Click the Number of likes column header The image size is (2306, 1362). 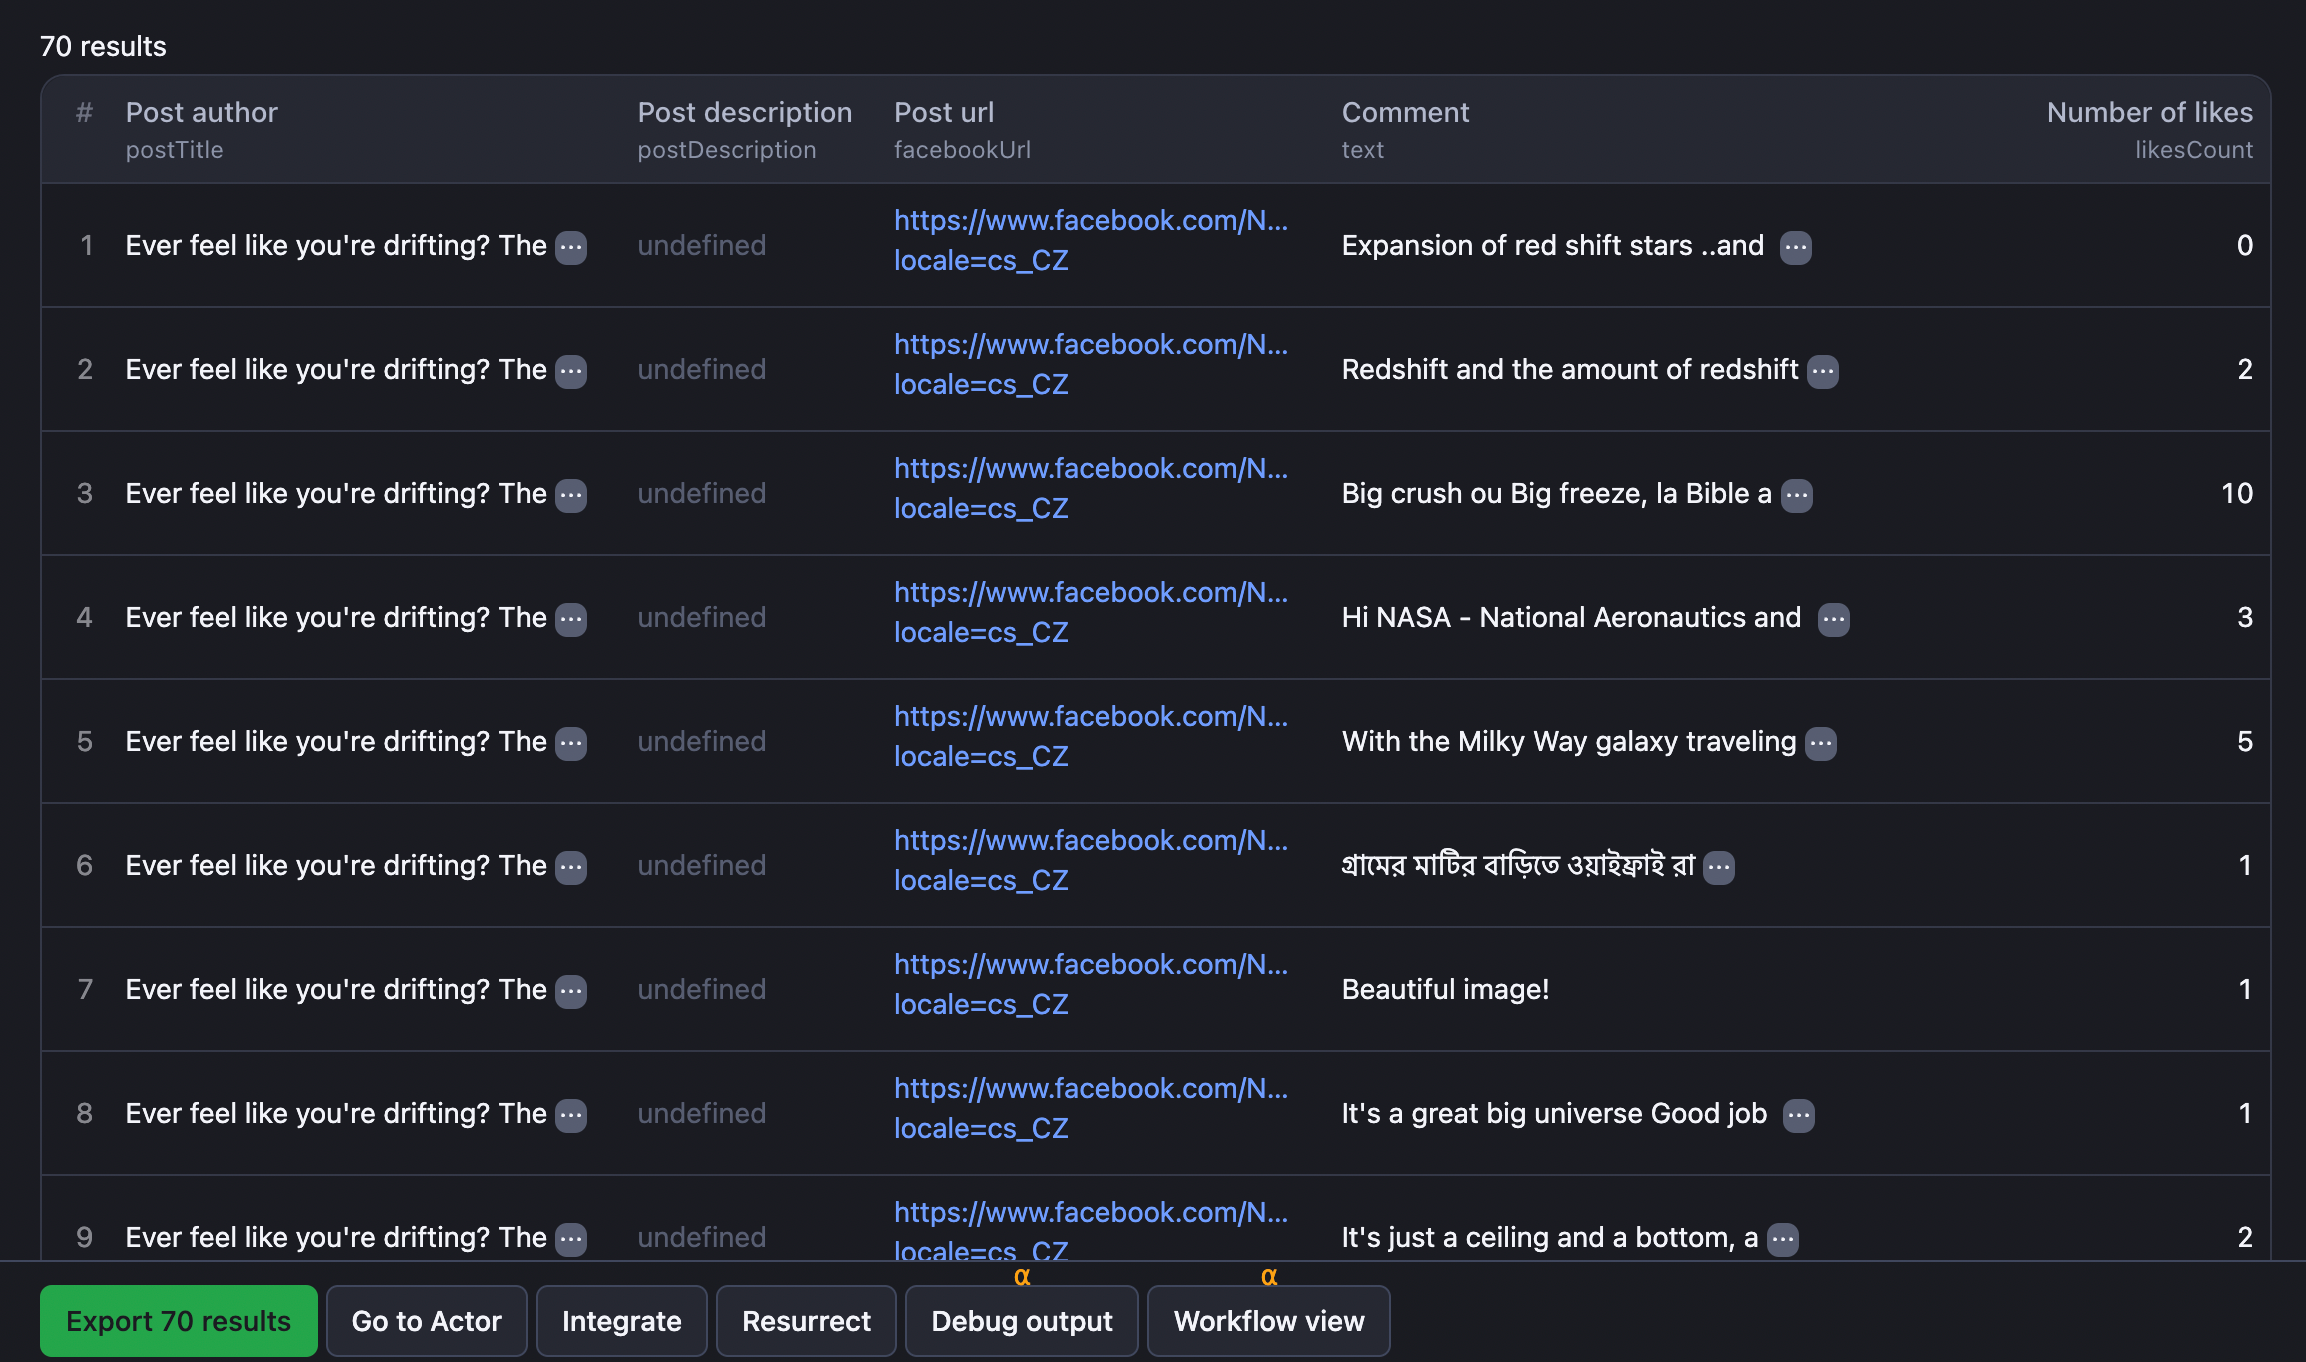click(x=2148, y=112)
